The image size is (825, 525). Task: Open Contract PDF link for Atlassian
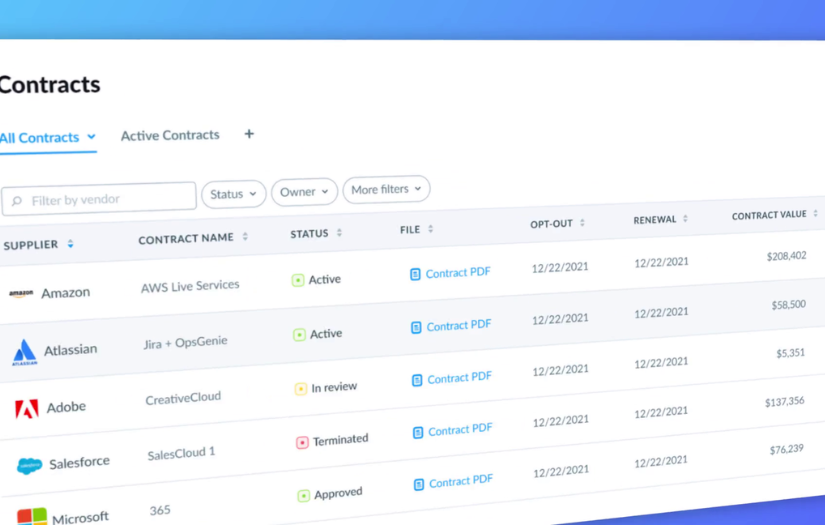459,326
